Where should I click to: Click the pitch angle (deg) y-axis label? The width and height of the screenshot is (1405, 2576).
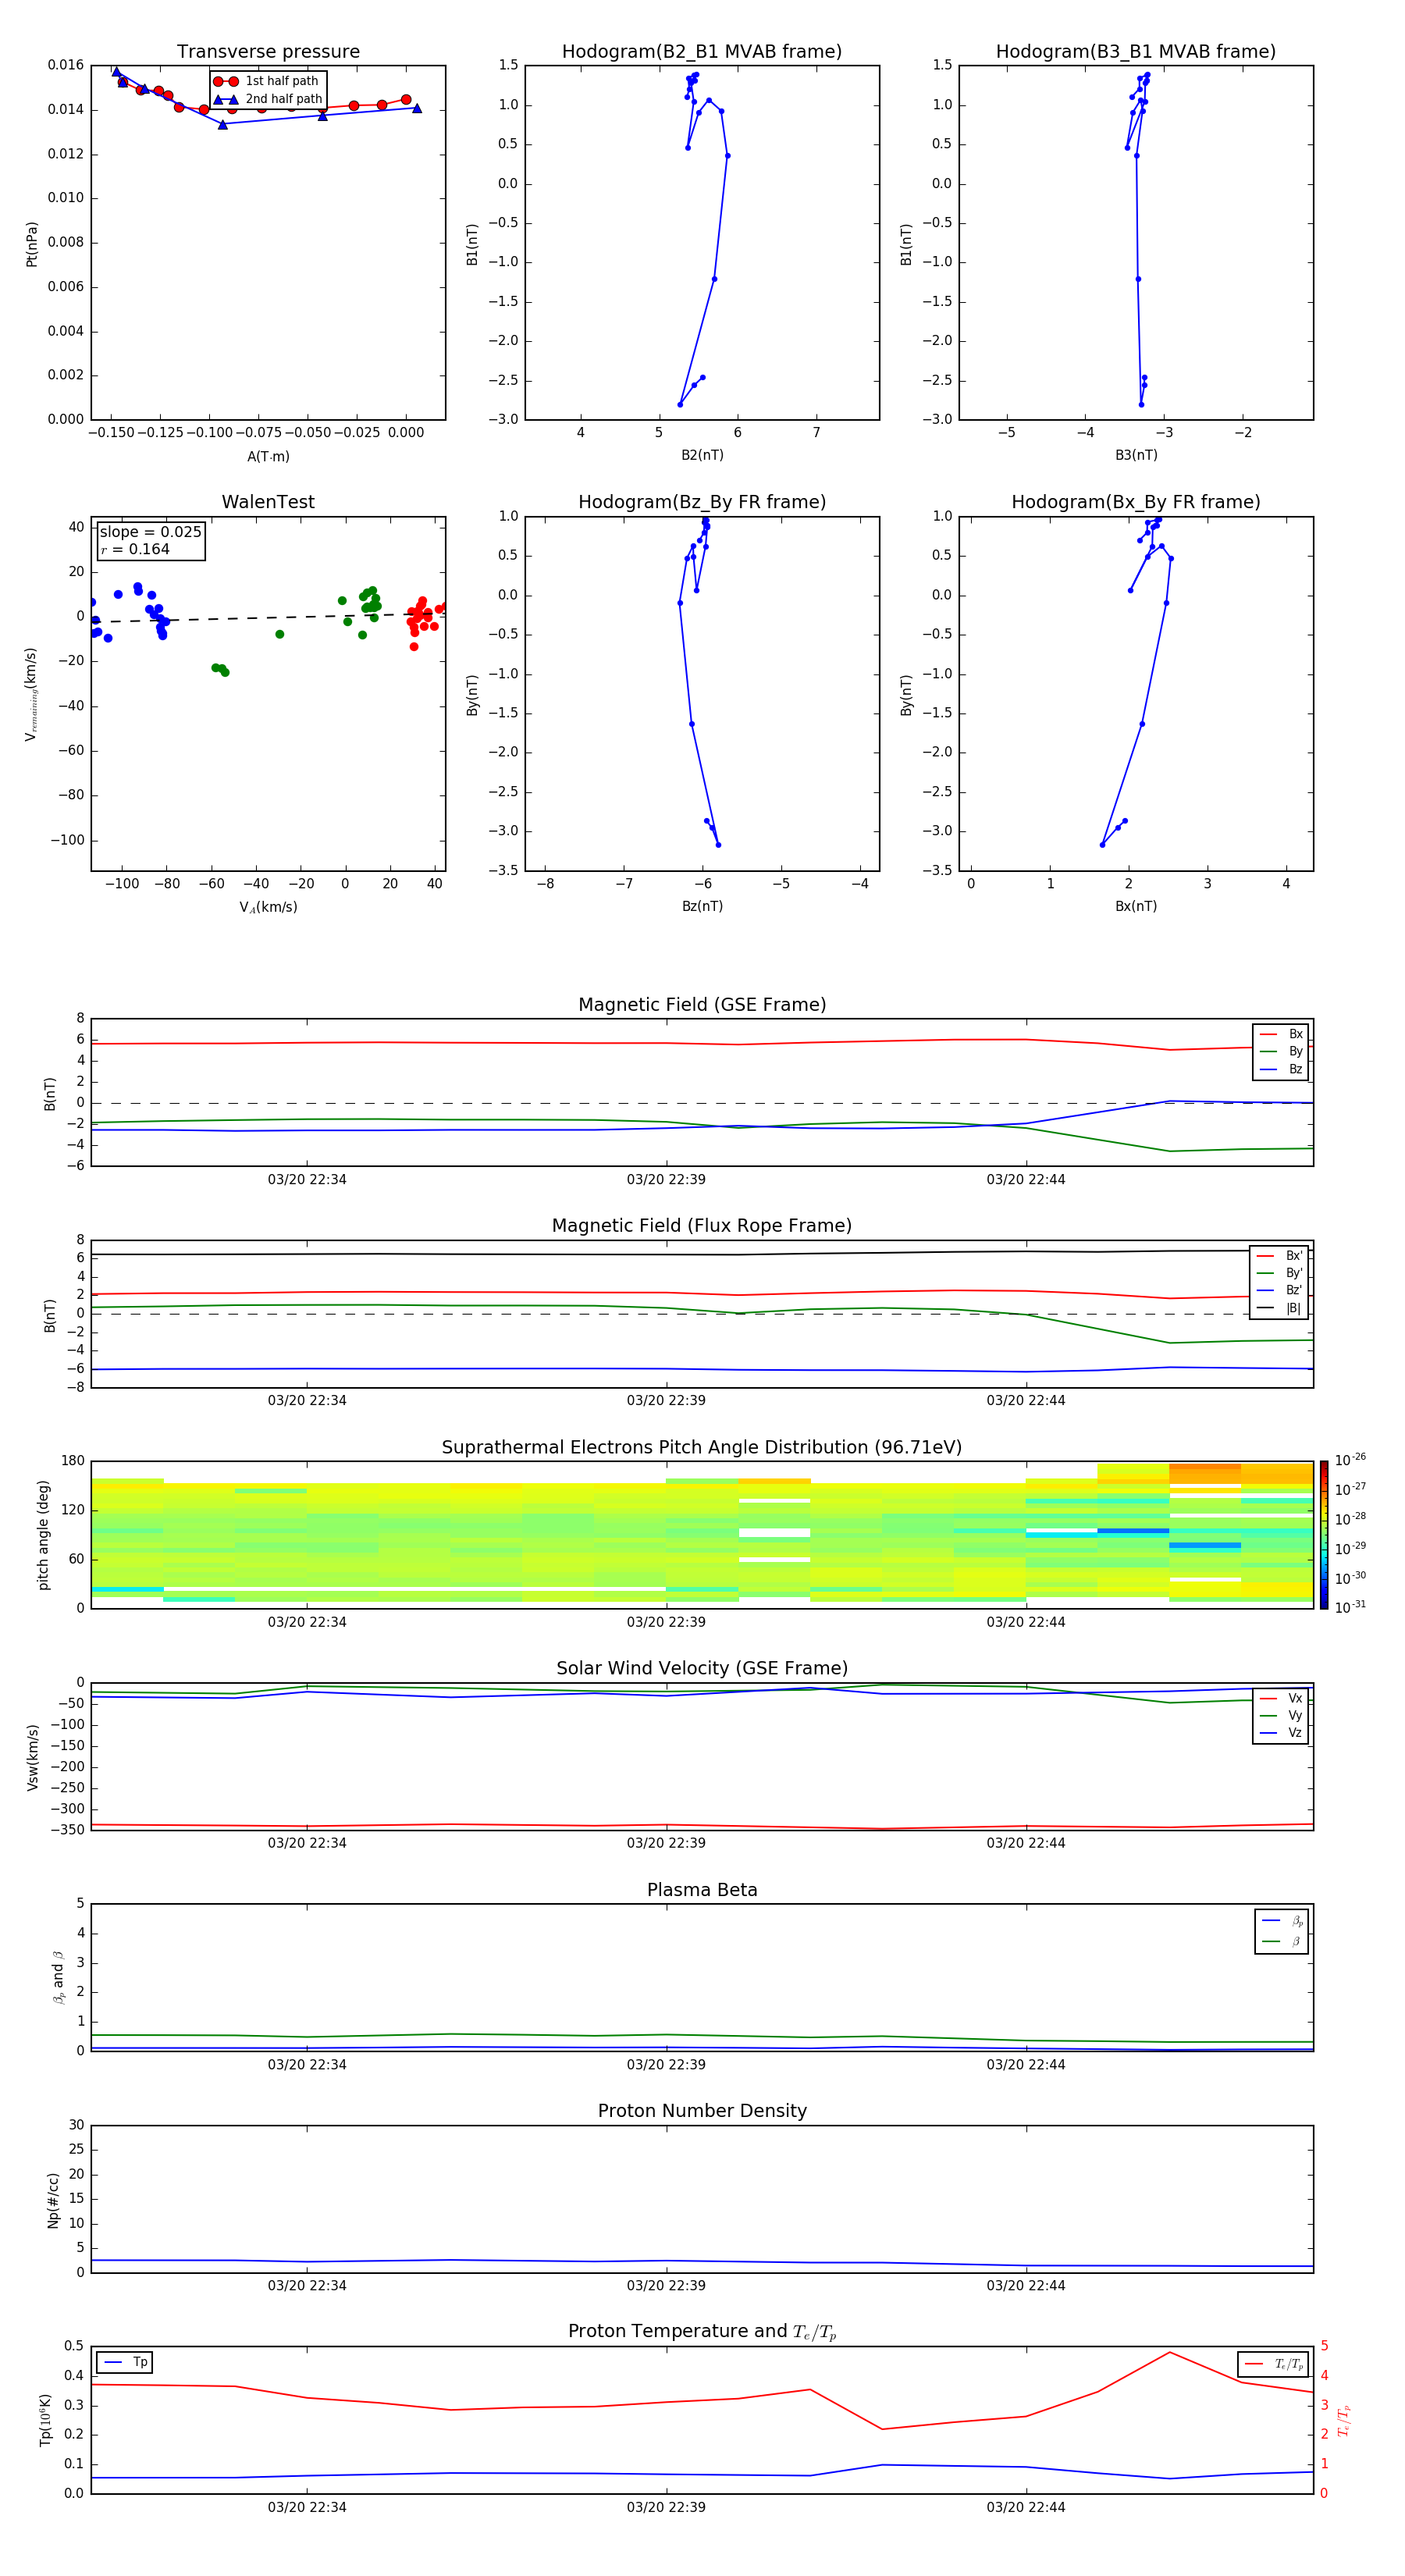point(43,1536)
